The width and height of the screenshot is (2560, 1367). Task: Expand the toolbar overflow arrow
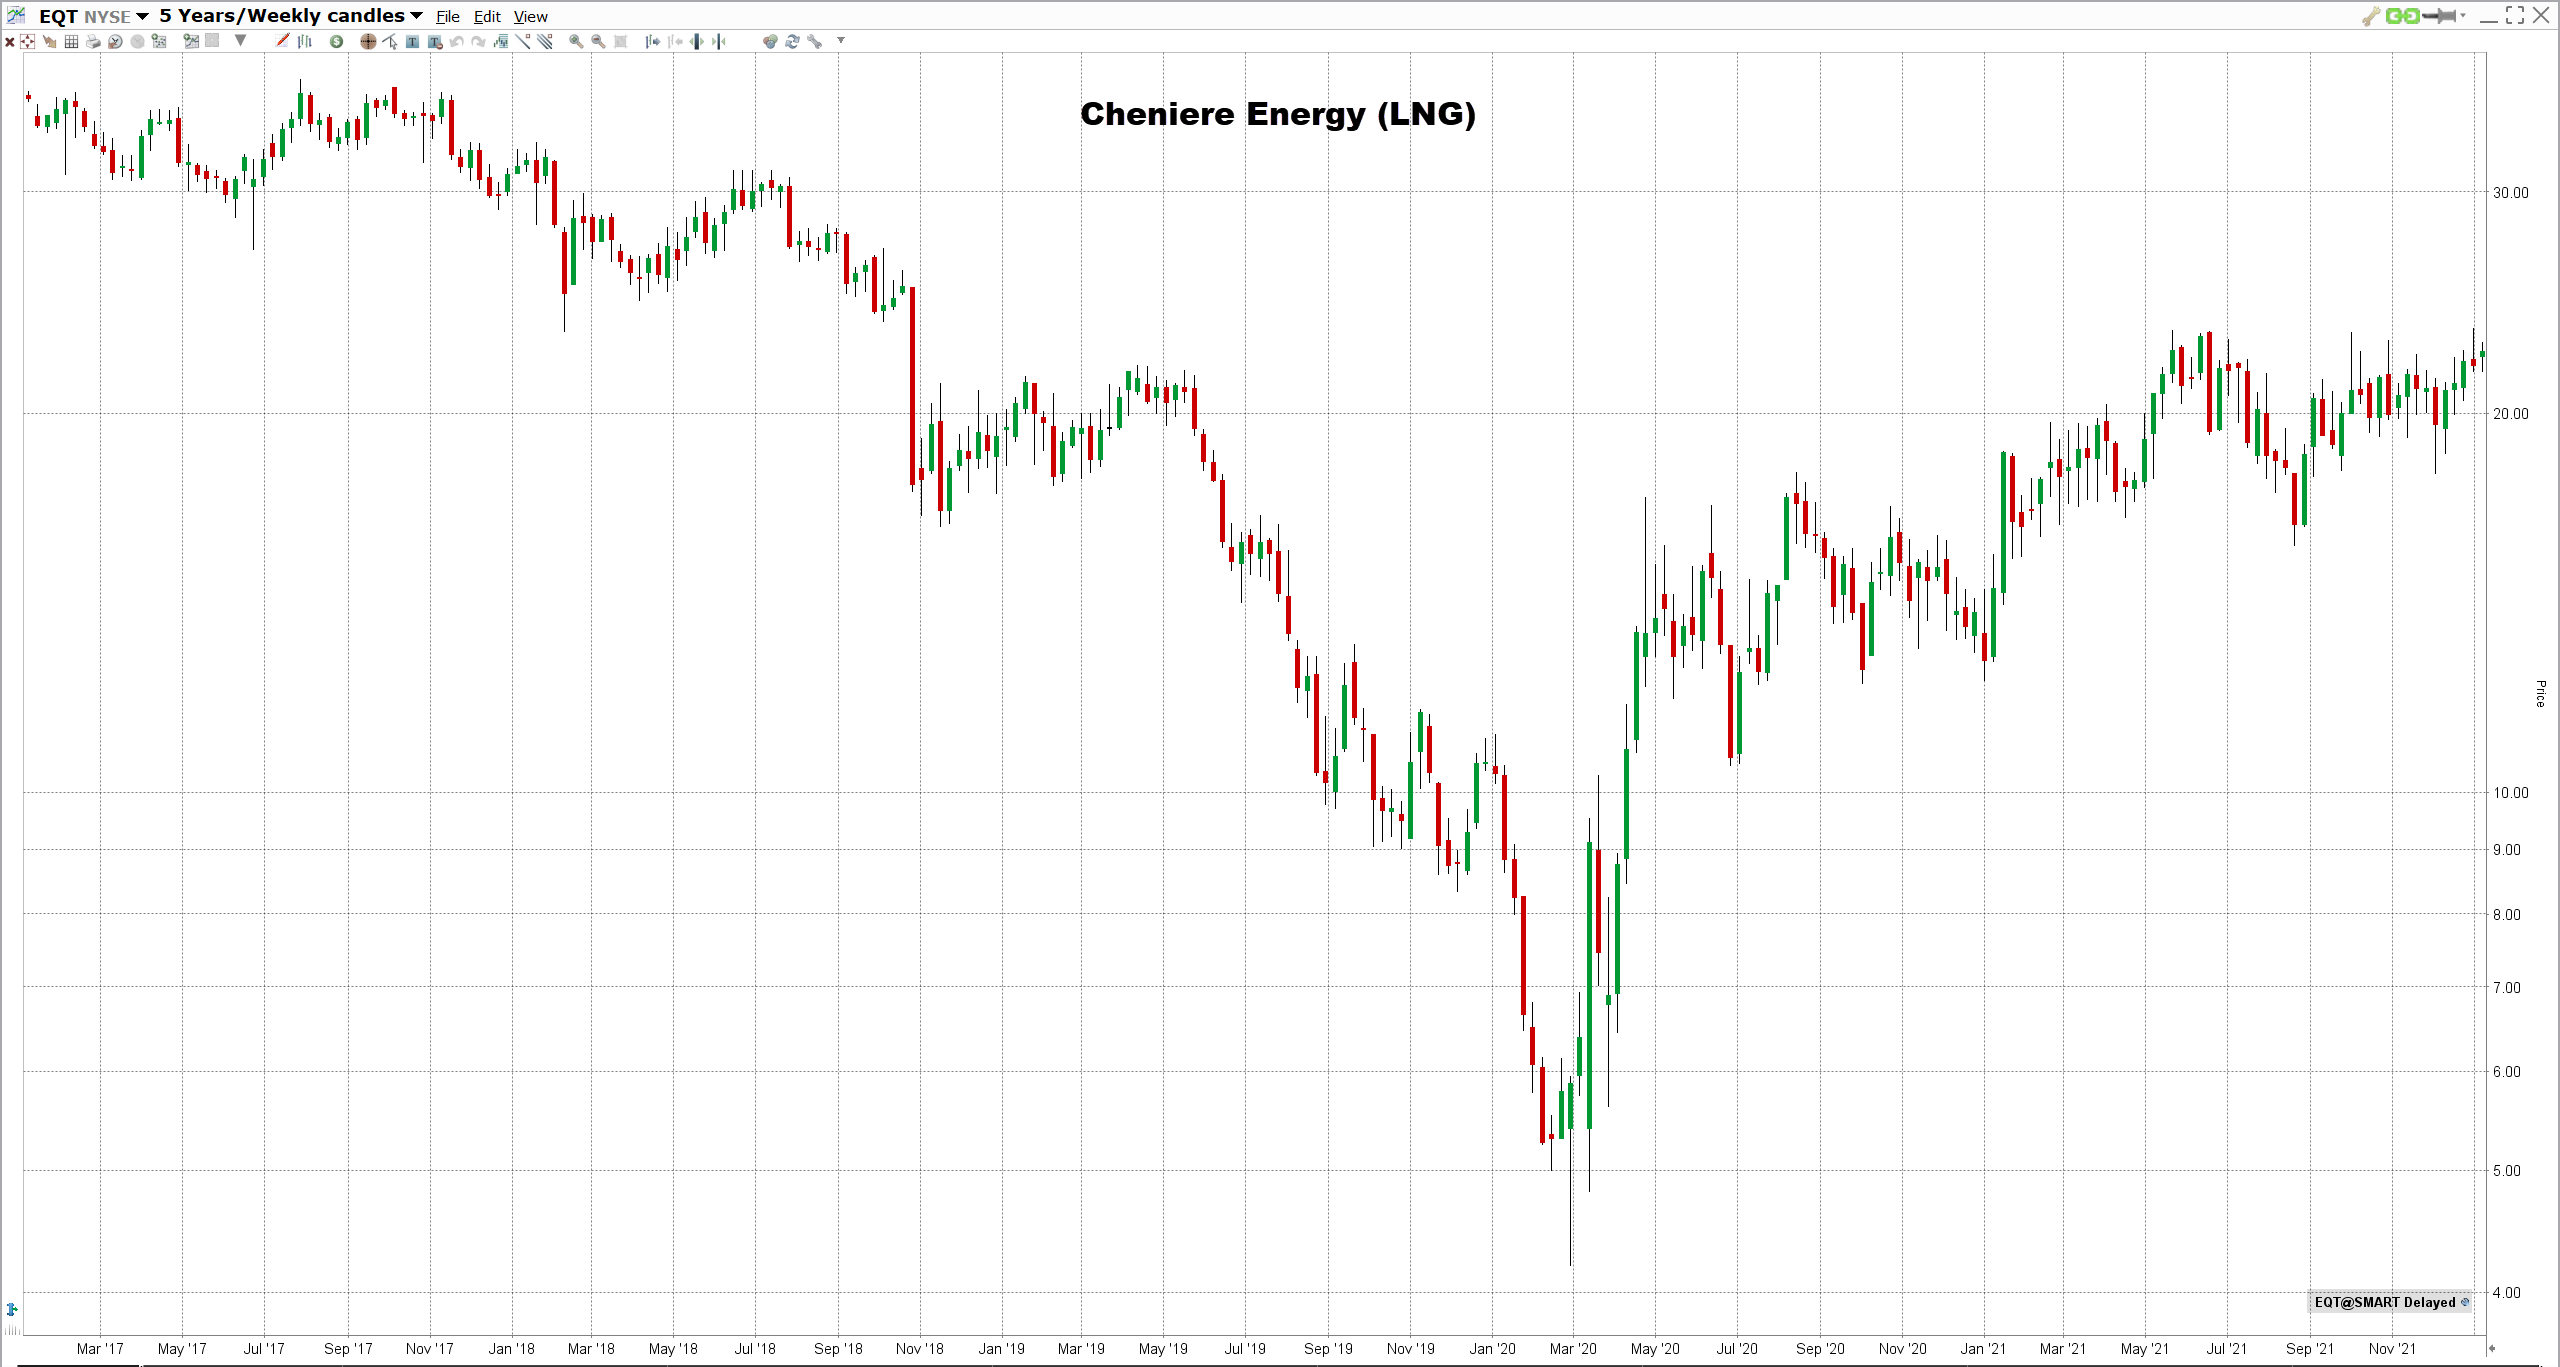pos(841,41)
